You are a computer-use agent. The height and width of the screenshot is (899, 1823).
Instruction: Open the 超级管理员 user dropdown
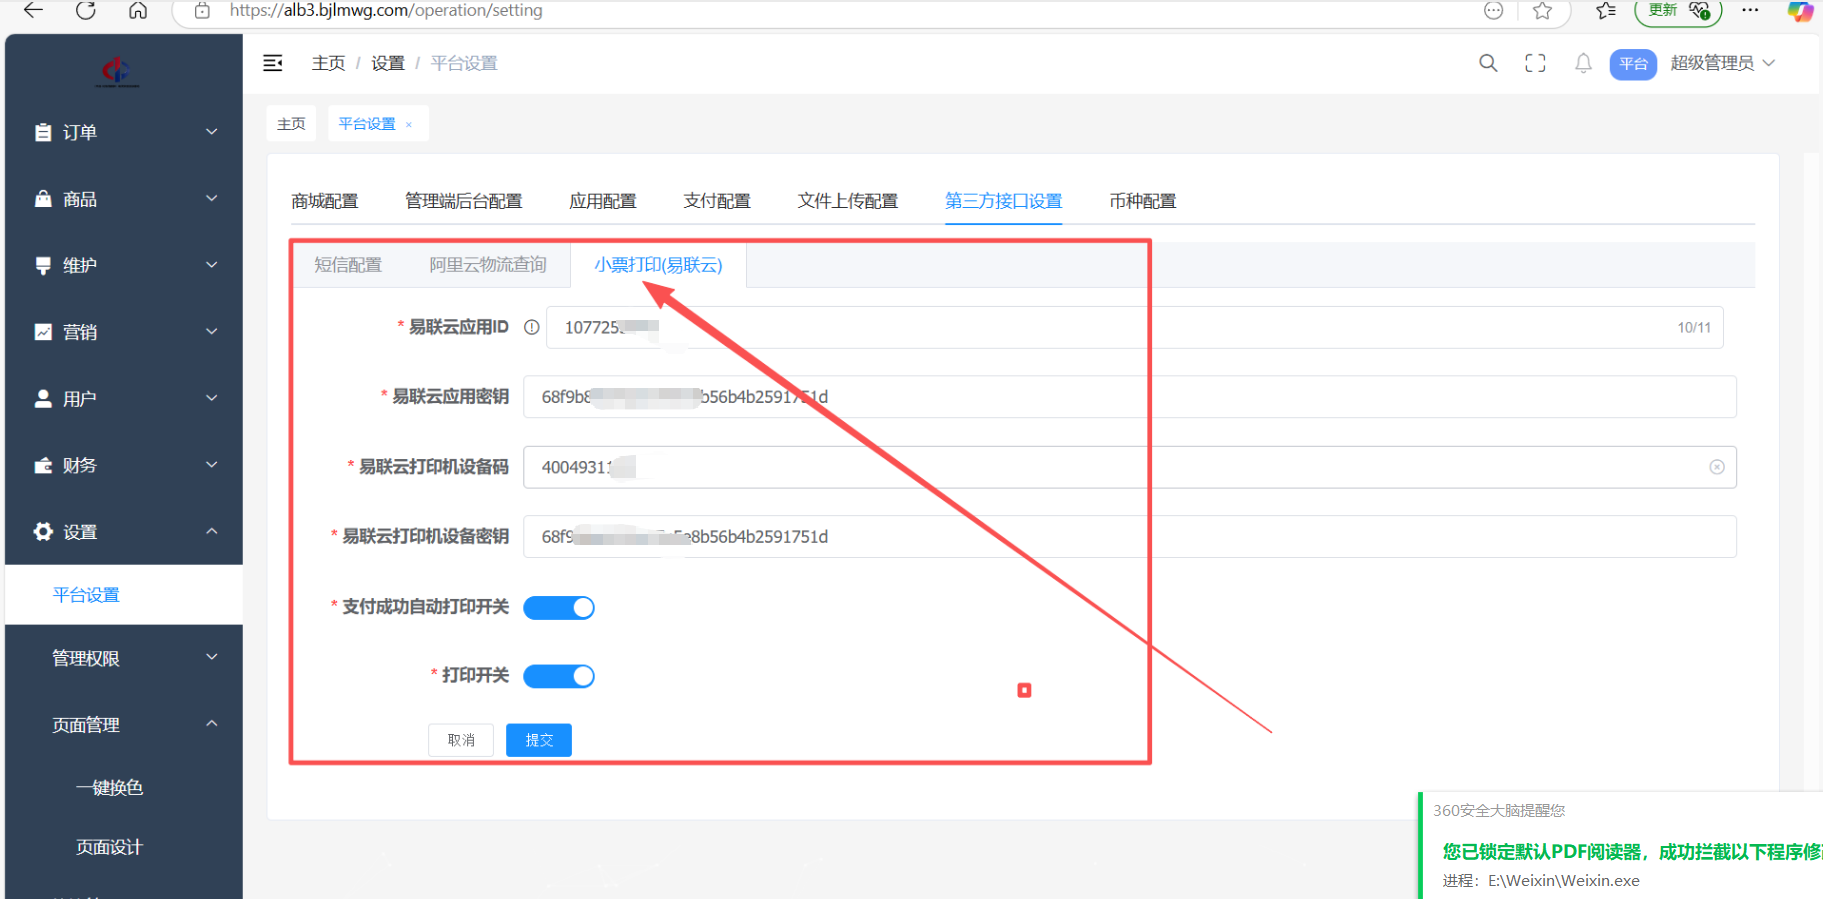coord(1722,63)
